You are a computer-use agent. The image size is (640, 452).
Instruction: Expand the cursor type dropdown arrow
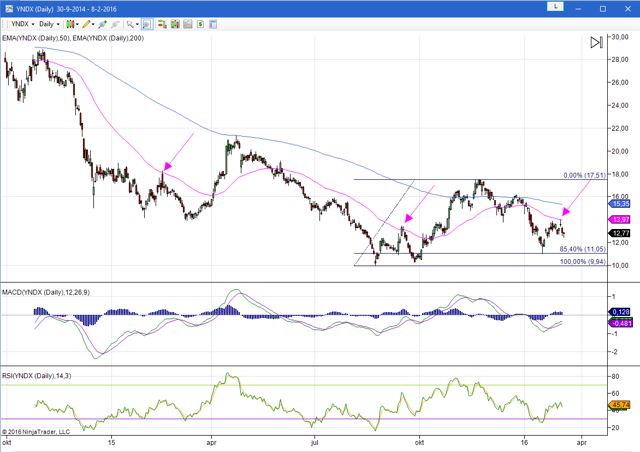click(x=137, y=24)
